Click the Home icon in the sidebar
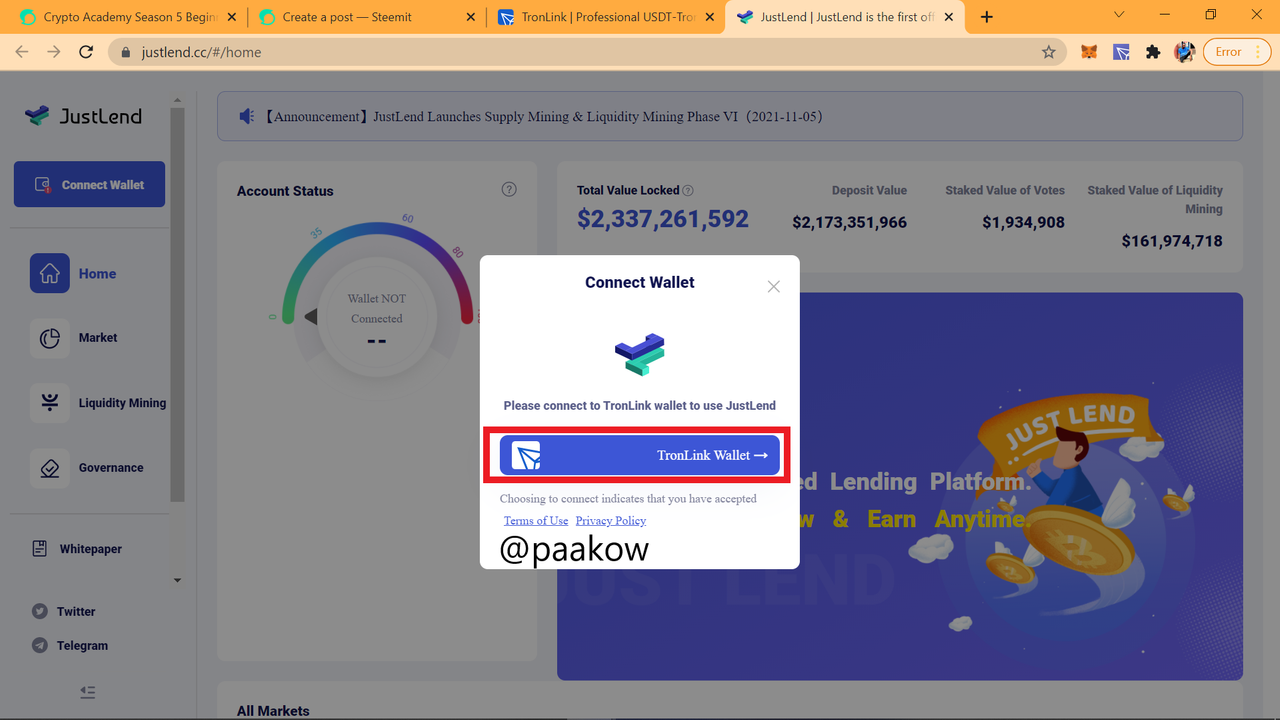 click(50, 273)
